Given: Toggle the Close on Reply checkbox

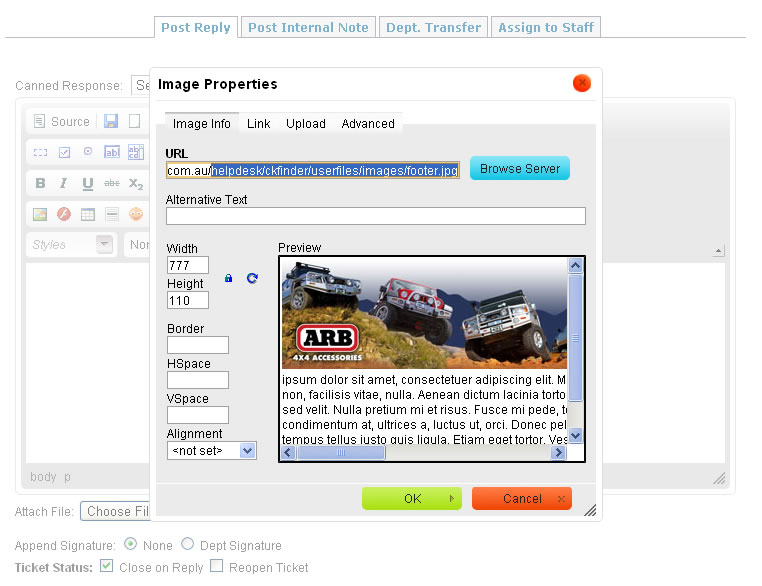Looking at the screenshot, I should point(106,566).
